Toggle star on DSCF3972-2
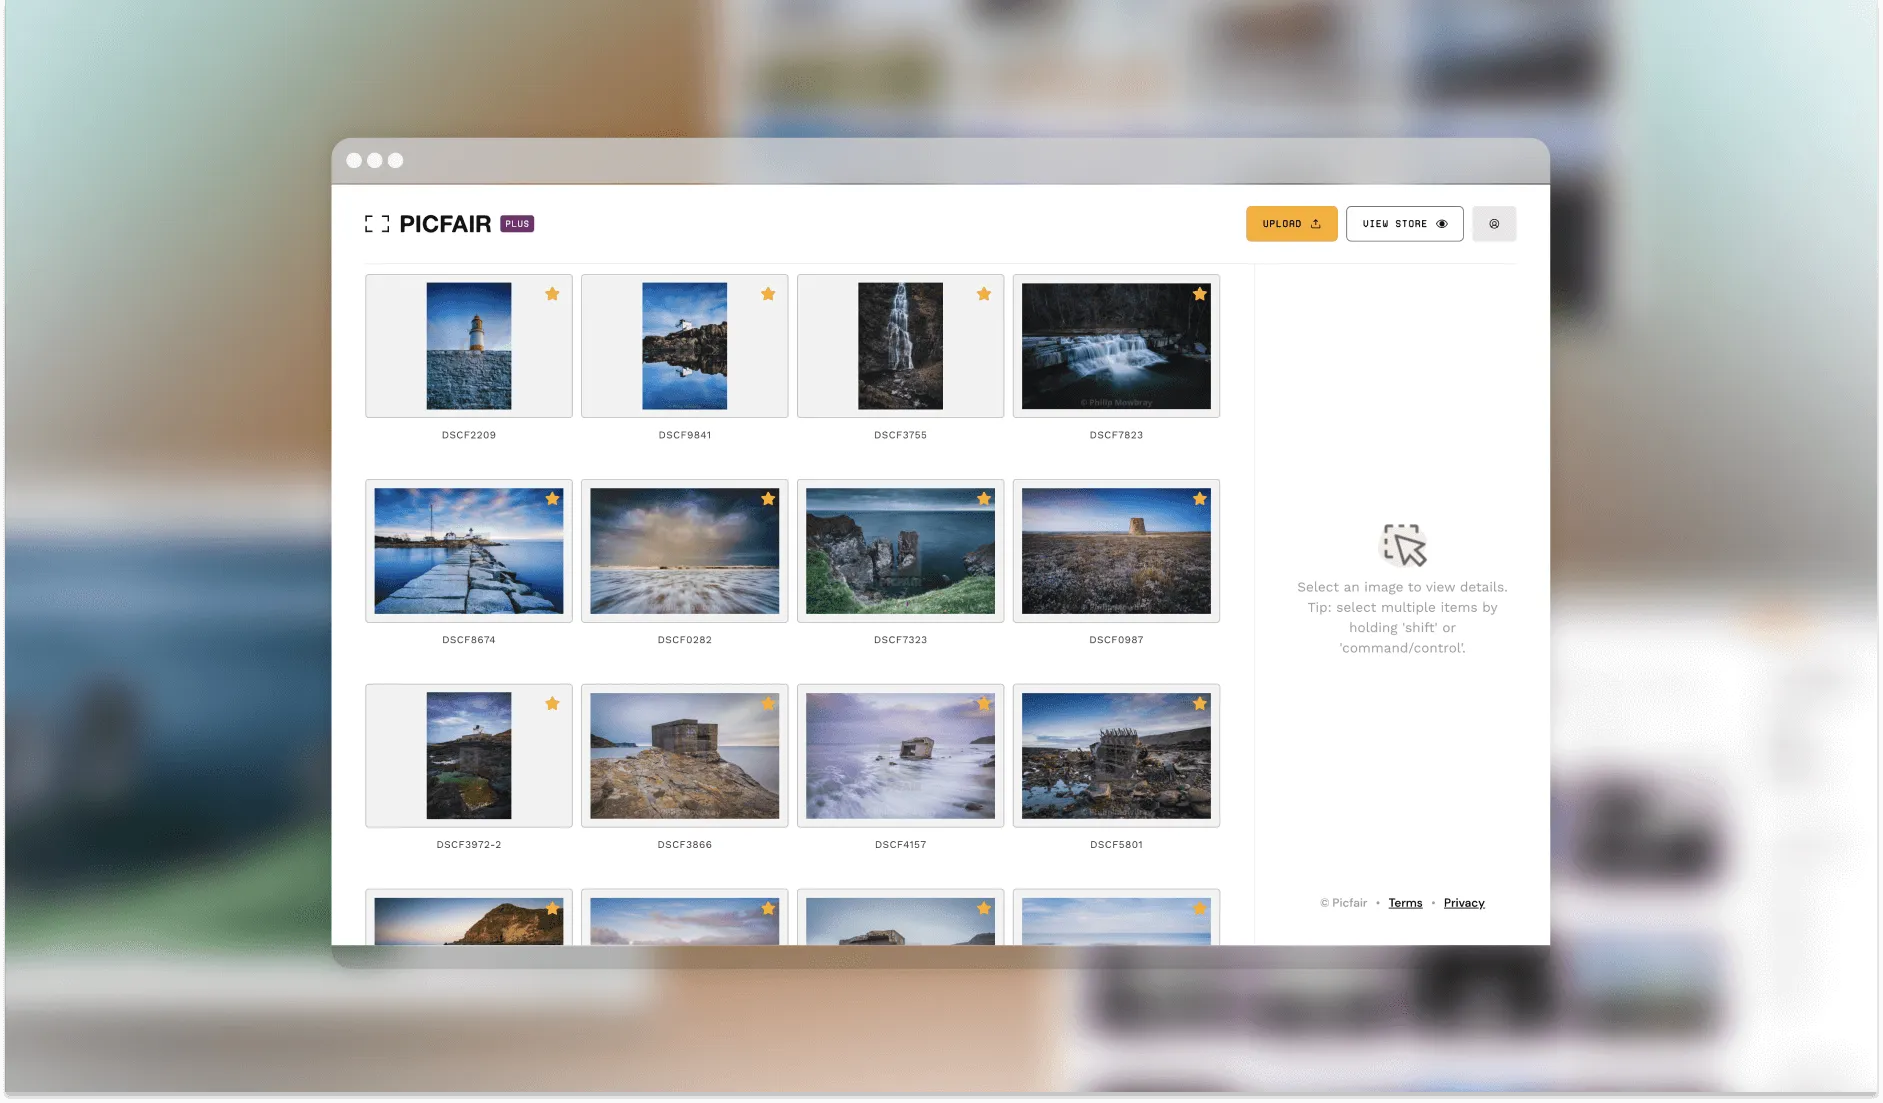 [552, 704]
